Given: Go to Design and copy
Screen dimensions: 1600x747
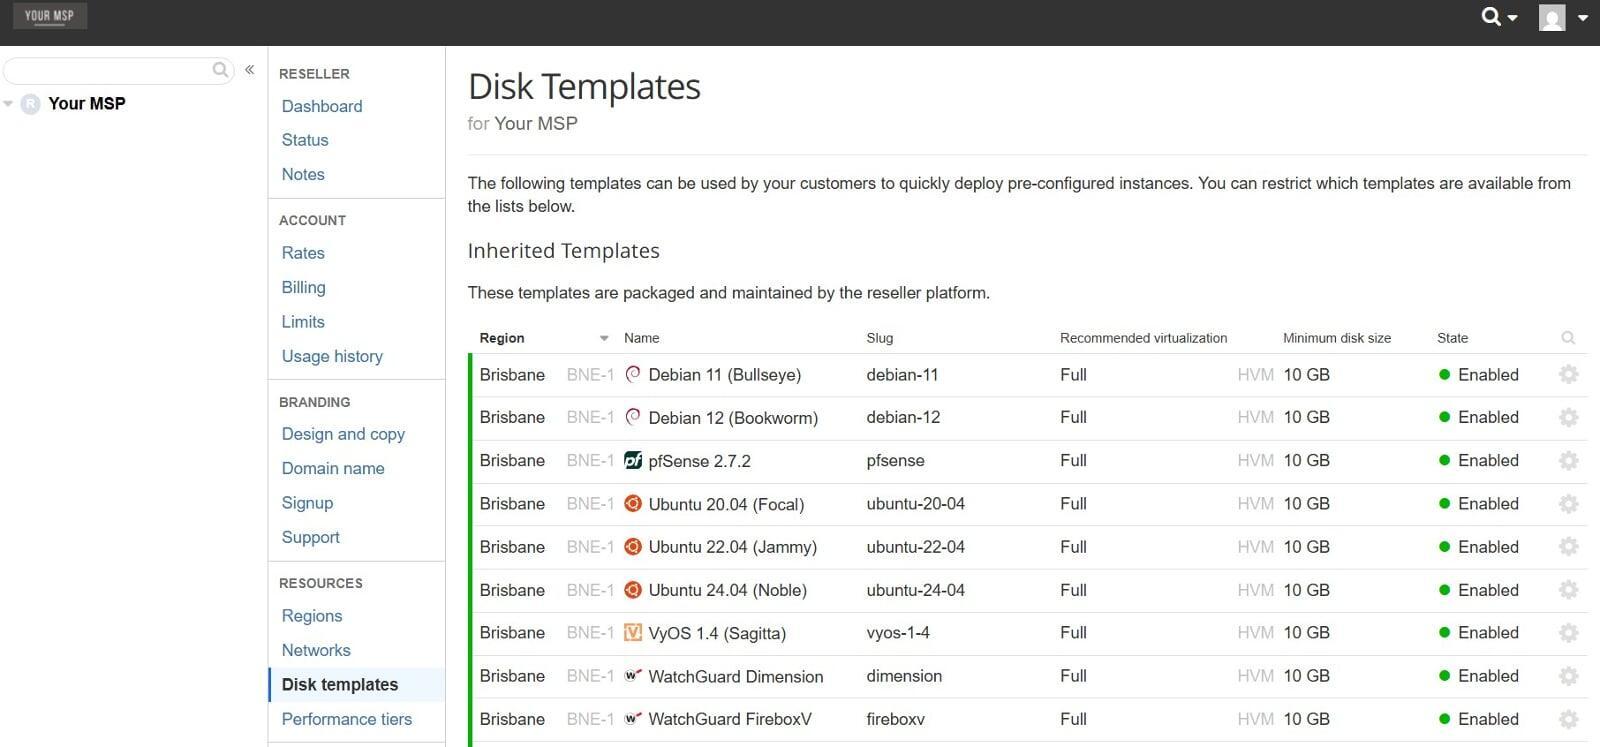Looking at the screenshot, I should pos(343,434).
